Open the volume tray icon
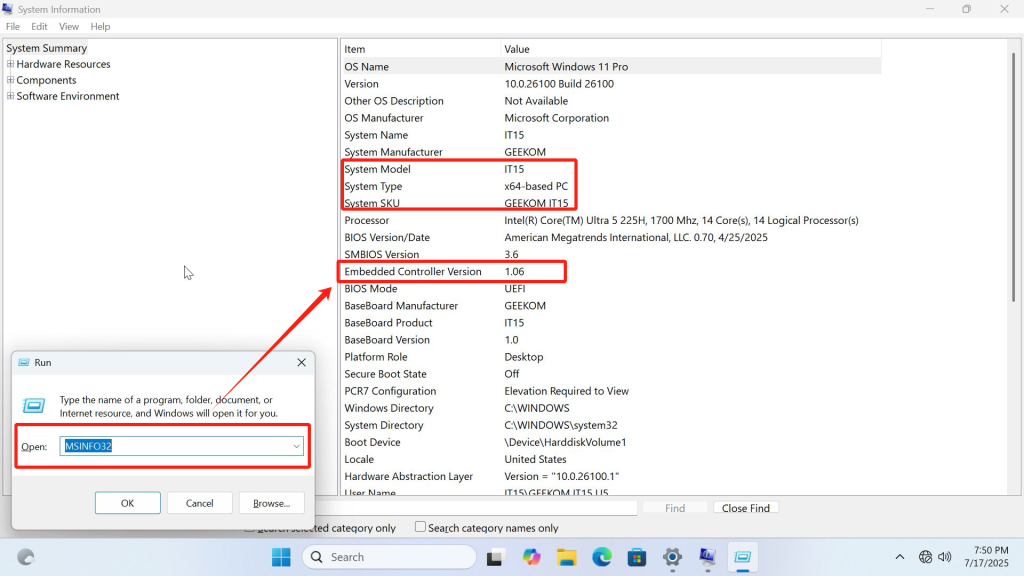This screenshot has width=1024, height=576. (944, 557)
